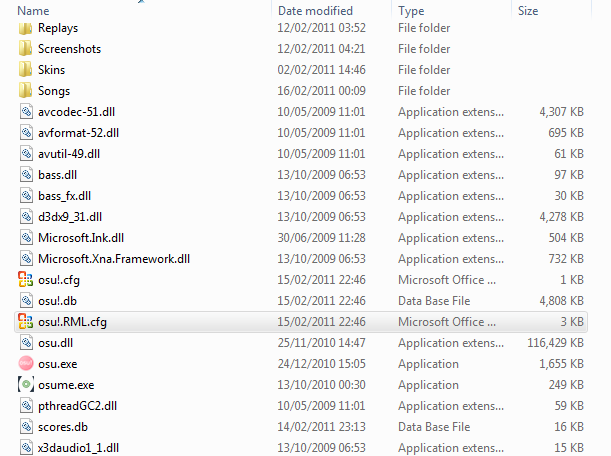Click the Microsoft.Xna.Framework.dll file icon
Viewport: 611px width, 456px height.
tap(26, 259)
